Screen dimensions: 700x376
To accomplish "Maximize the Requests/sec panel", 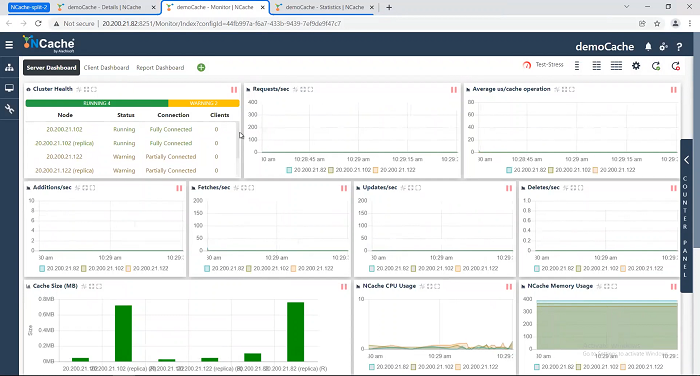I will [310, 89].
